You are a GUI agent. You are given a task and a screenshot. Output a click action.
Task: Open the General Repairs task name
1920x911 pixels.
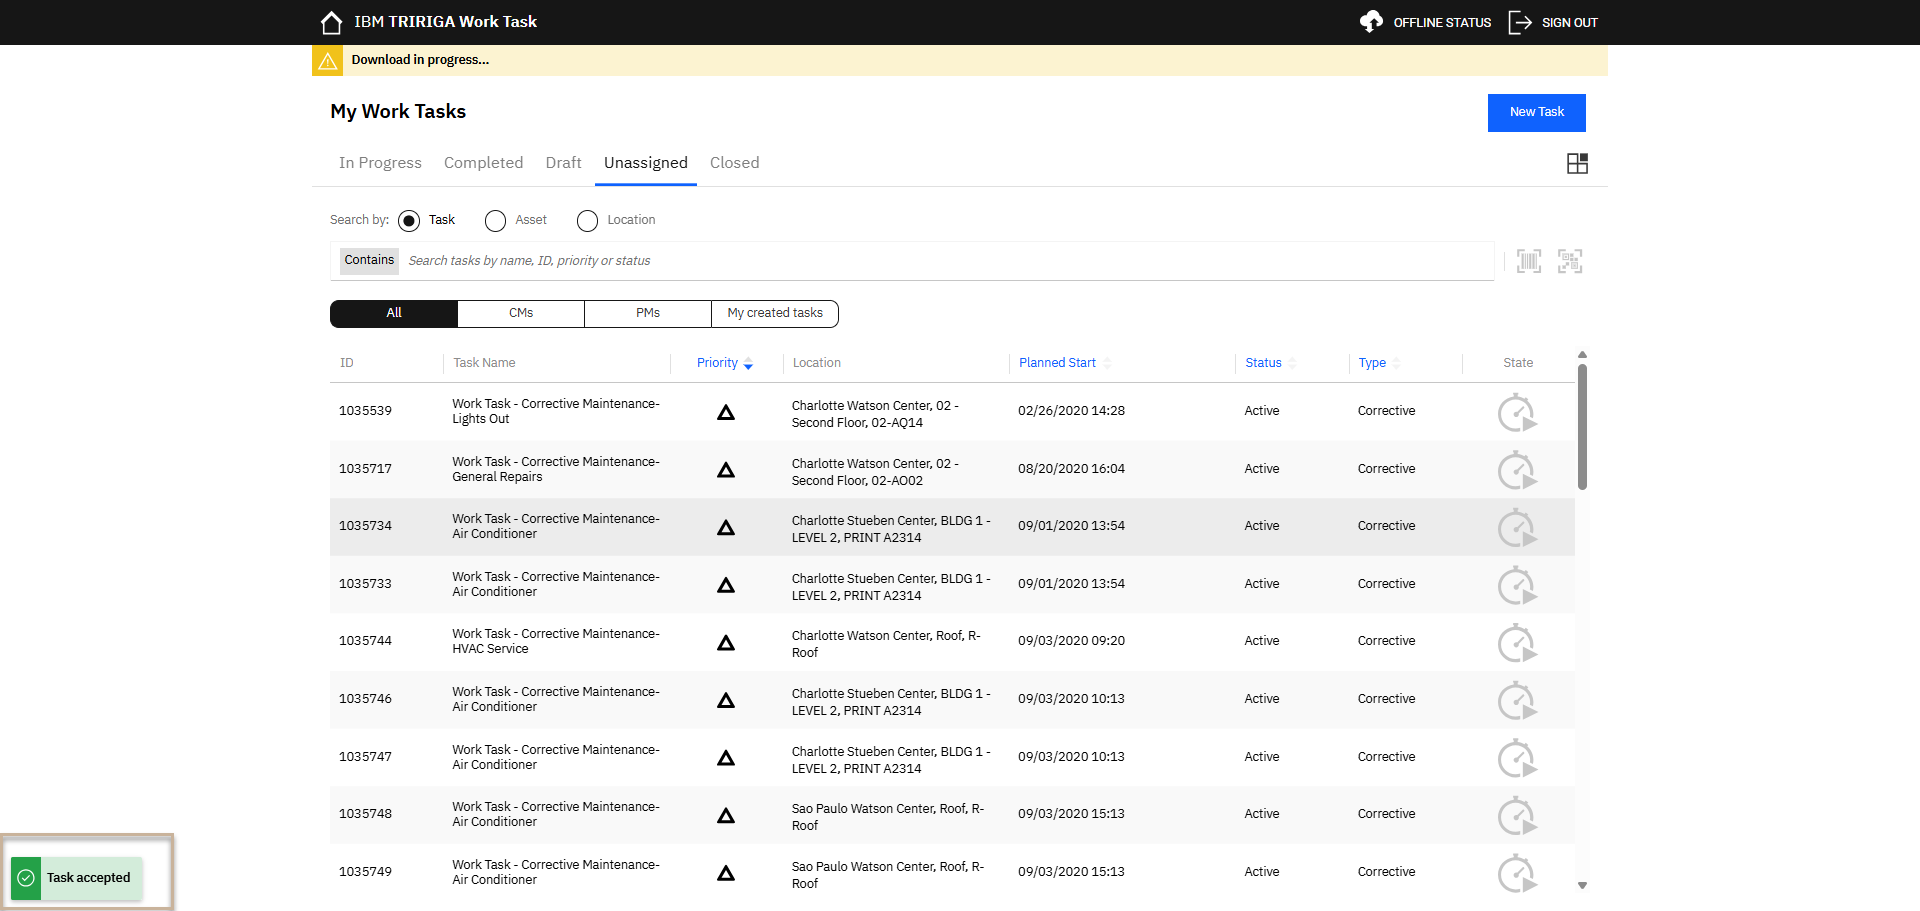[556, 470]
